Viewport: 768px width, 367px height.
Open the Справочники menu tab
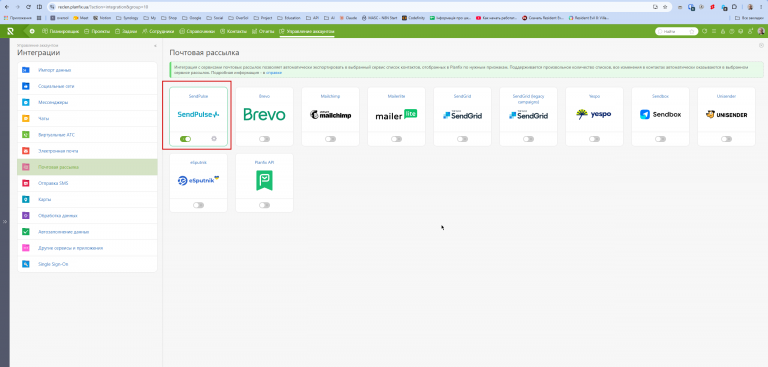pos(197,31)
